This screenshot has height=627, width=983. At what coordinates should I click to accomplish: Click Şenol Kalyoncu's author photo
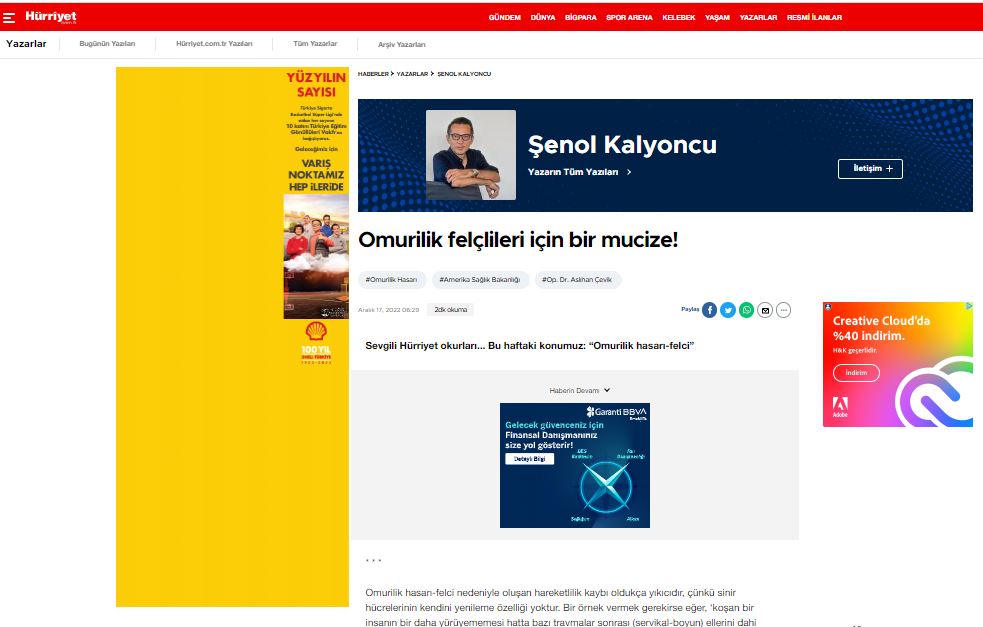471,155
